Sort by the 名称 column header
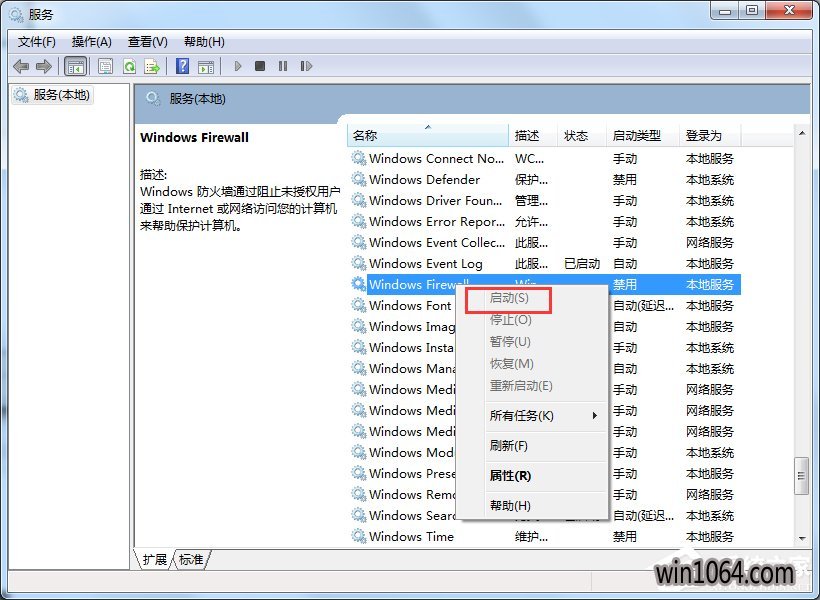This screenshot has height=600, width=820. [x=427, y=135]
